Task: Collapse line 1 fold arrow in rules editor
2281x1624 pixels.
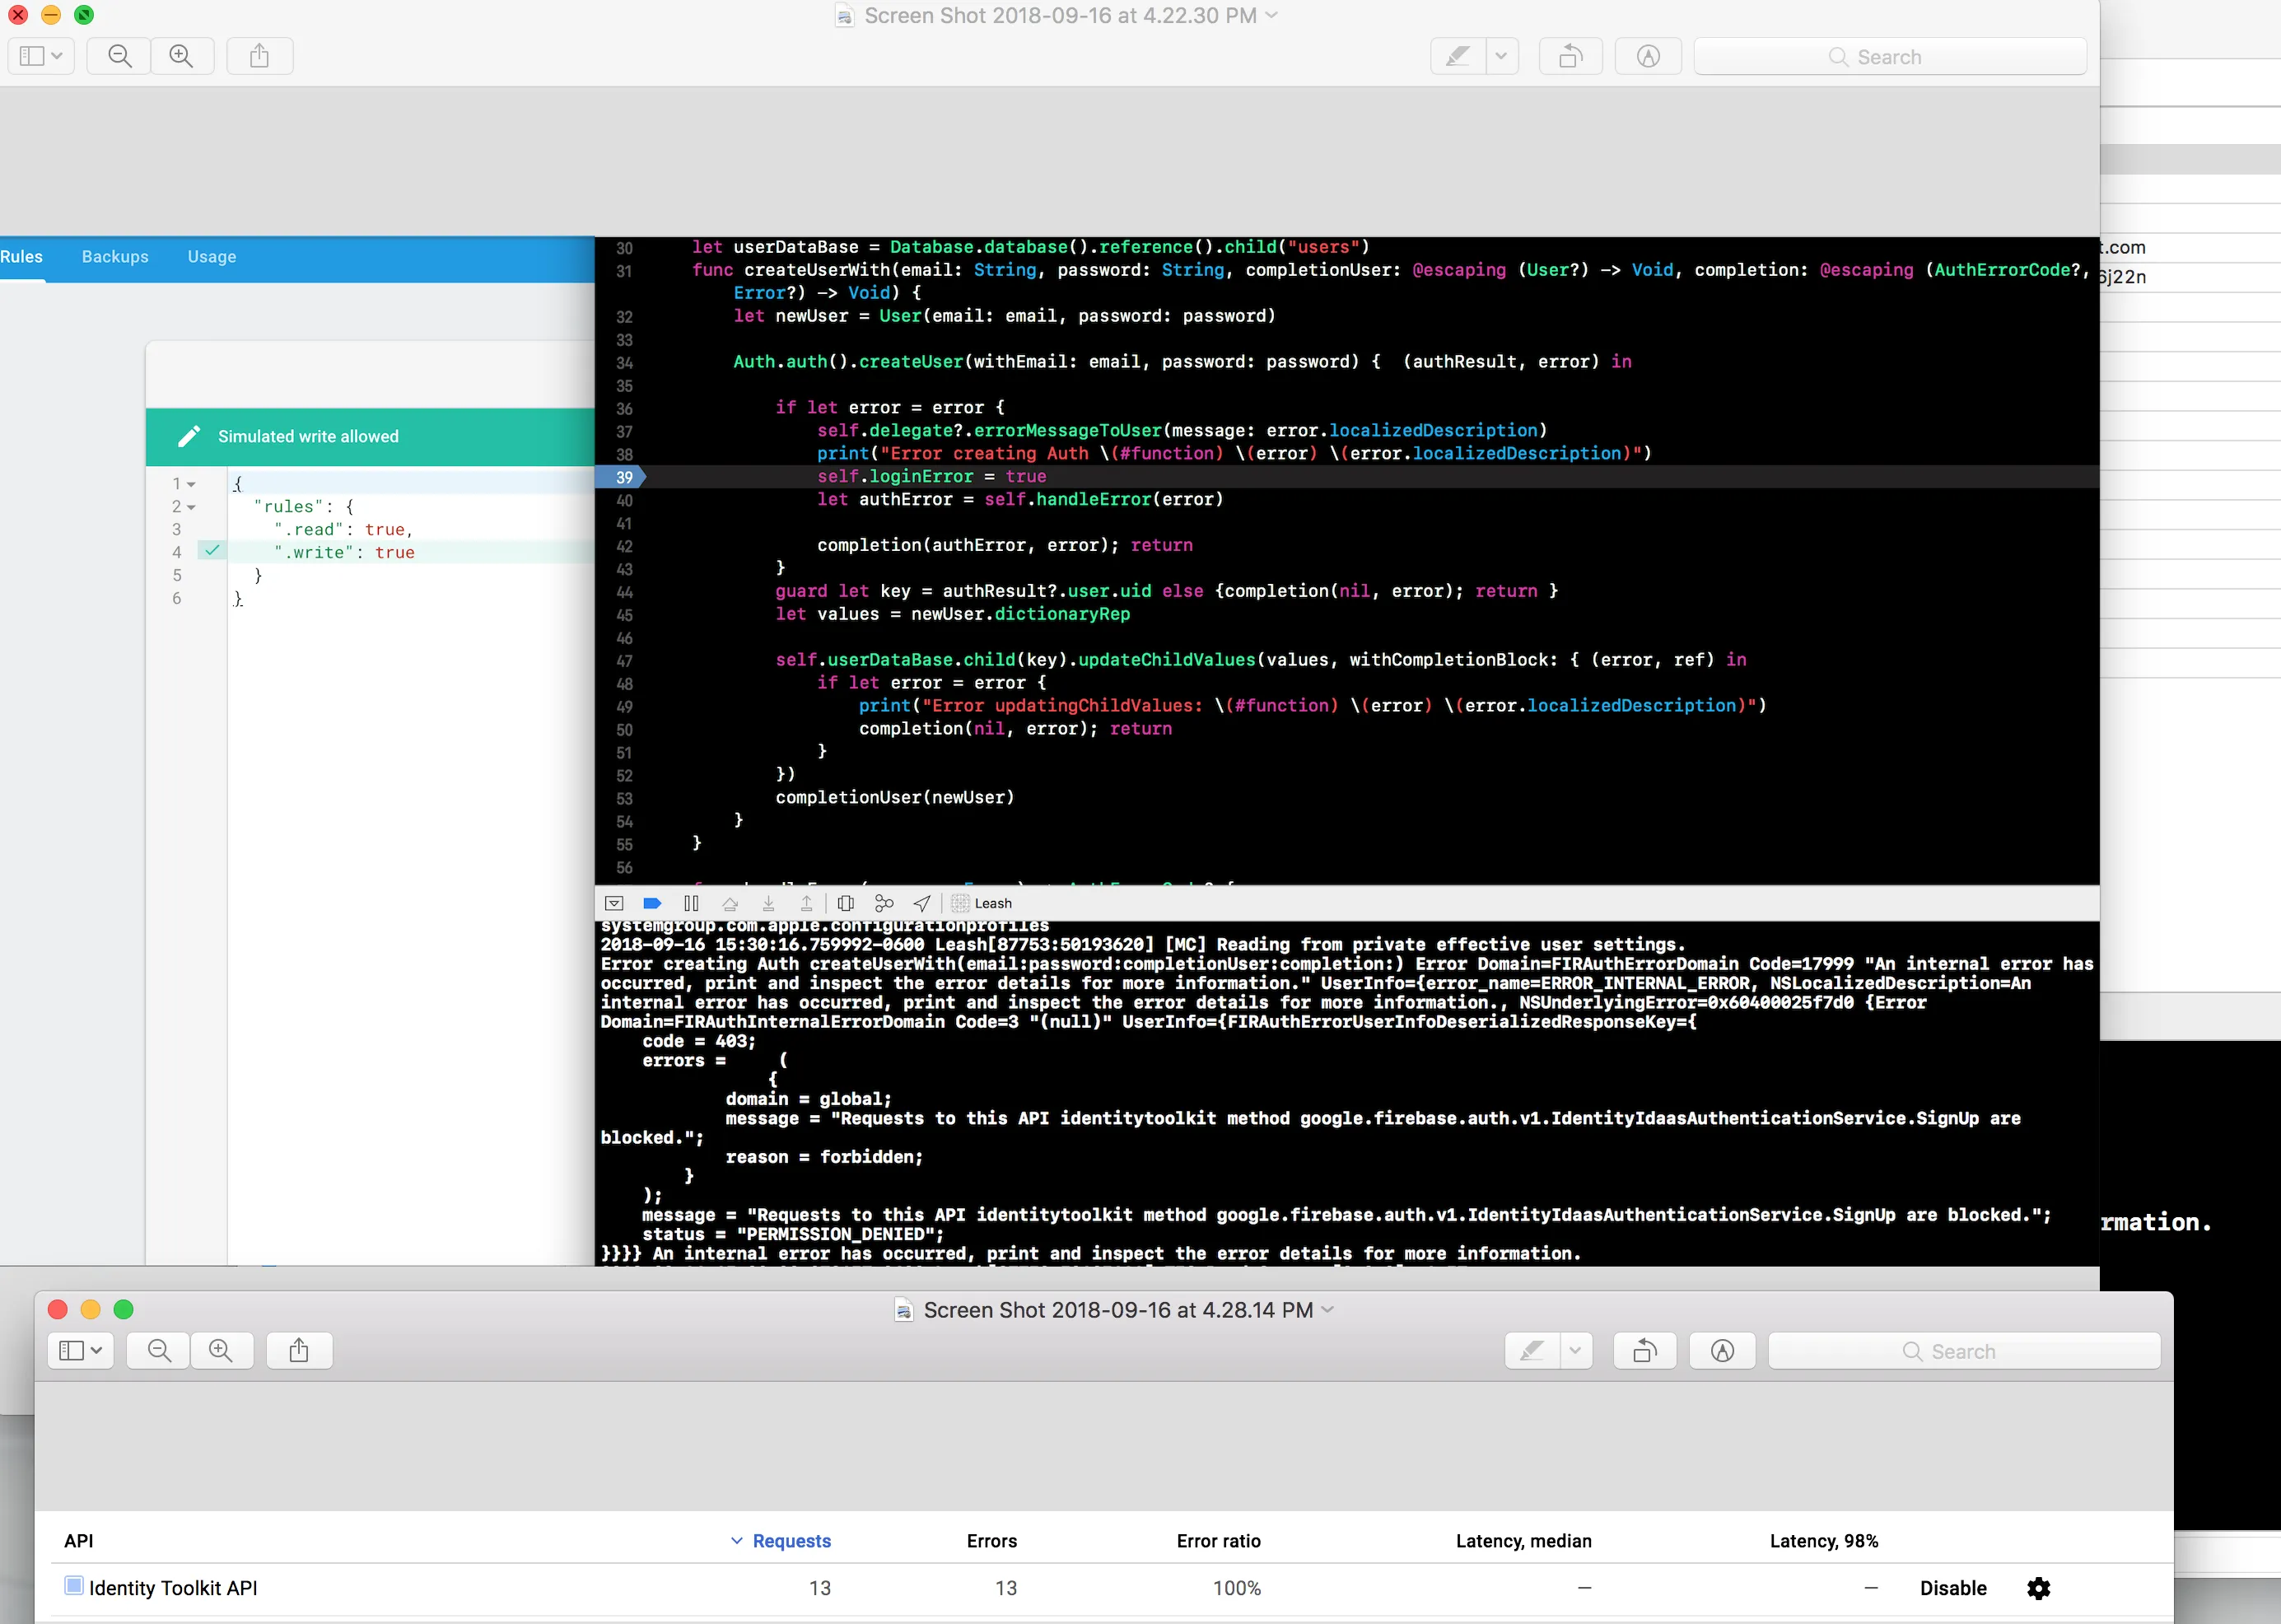Action: [x=191, y=484]
